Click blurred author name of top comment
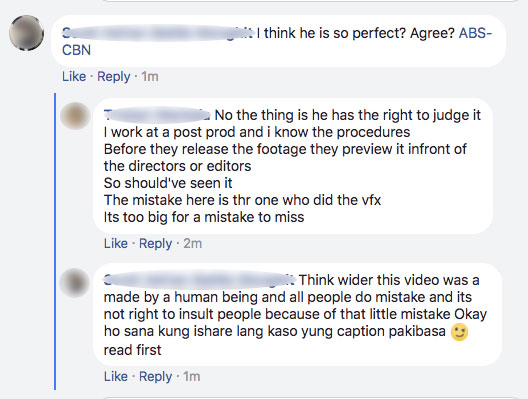 pos(158,33)
